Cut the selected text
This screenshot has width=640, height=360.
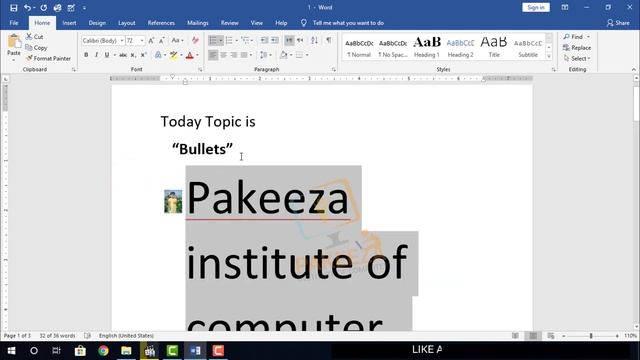34,37
